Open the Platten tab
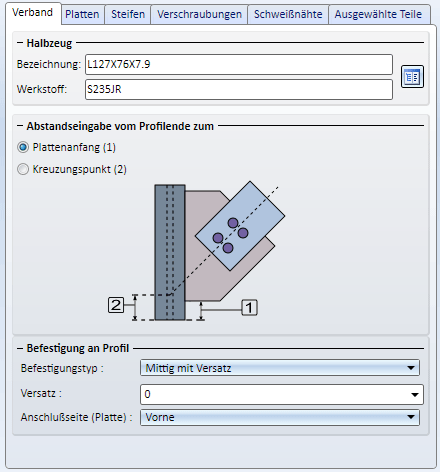This screenshot has width=440, height=472. 82,14
